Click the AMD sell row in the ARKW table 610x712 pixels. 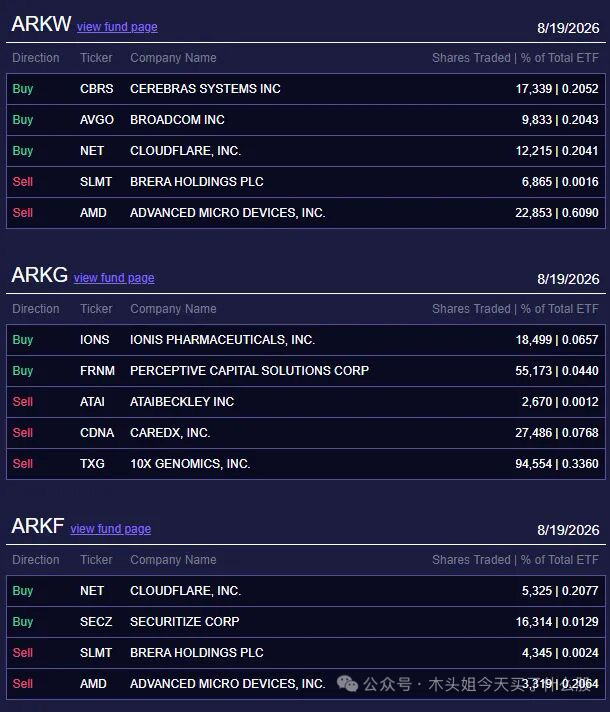point(306,213)
